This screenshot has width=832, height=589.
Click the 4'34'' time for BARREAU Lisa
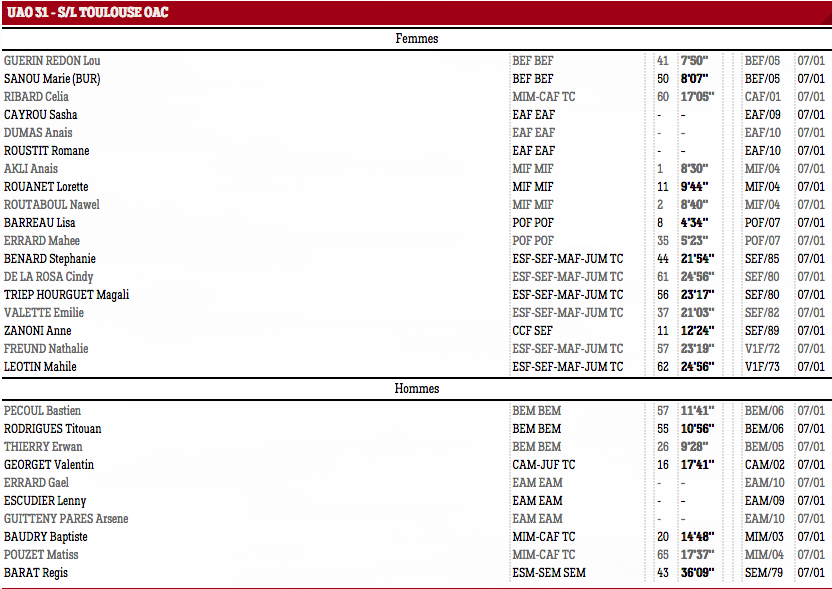coord(695,223)
